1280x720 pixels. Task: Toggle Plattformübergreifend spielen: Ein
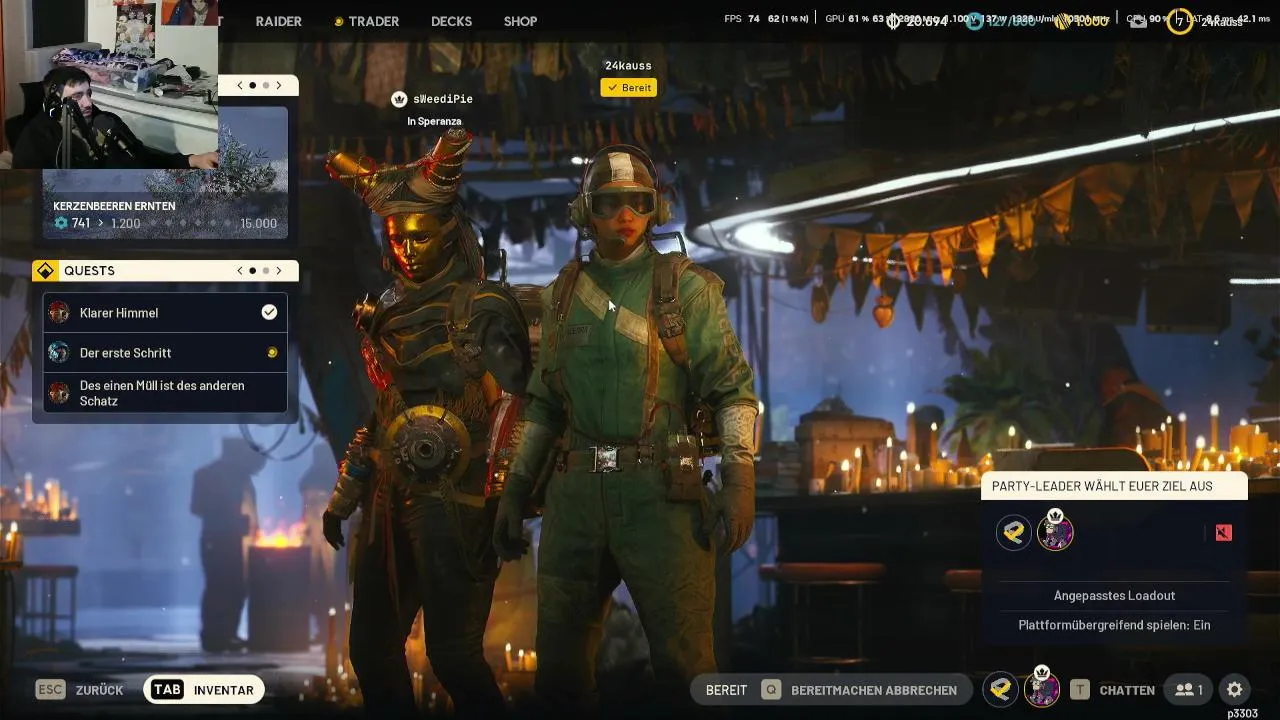[x=1114, y=625]
